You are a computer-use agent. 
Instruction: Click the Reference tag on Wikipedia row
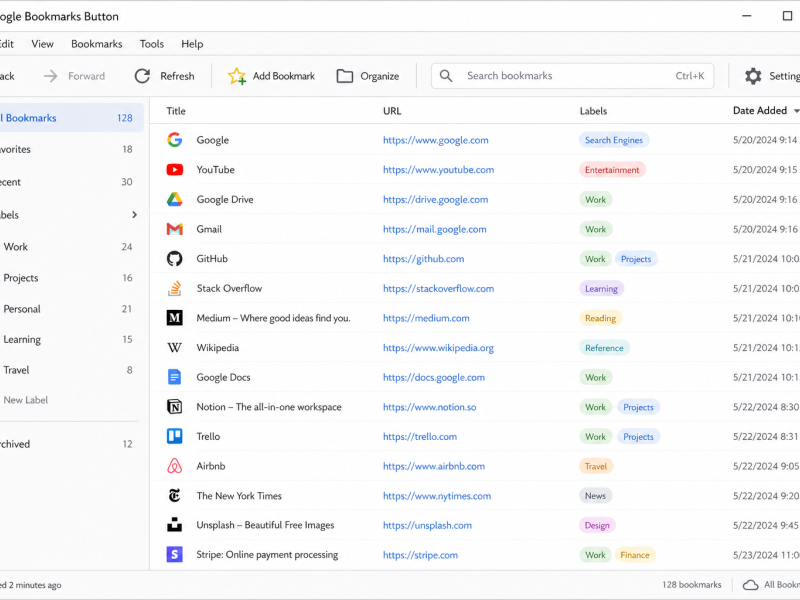(604, 347)
